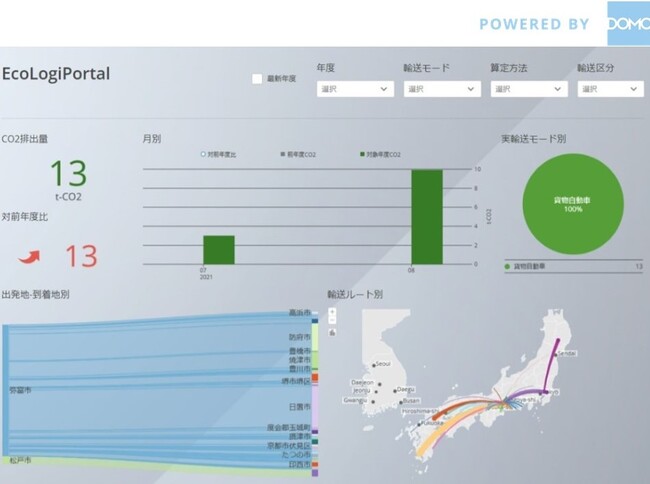Open the 輸送モード dropdown
This screenshot has height=484, width=650.
click(x=442, y=89)
